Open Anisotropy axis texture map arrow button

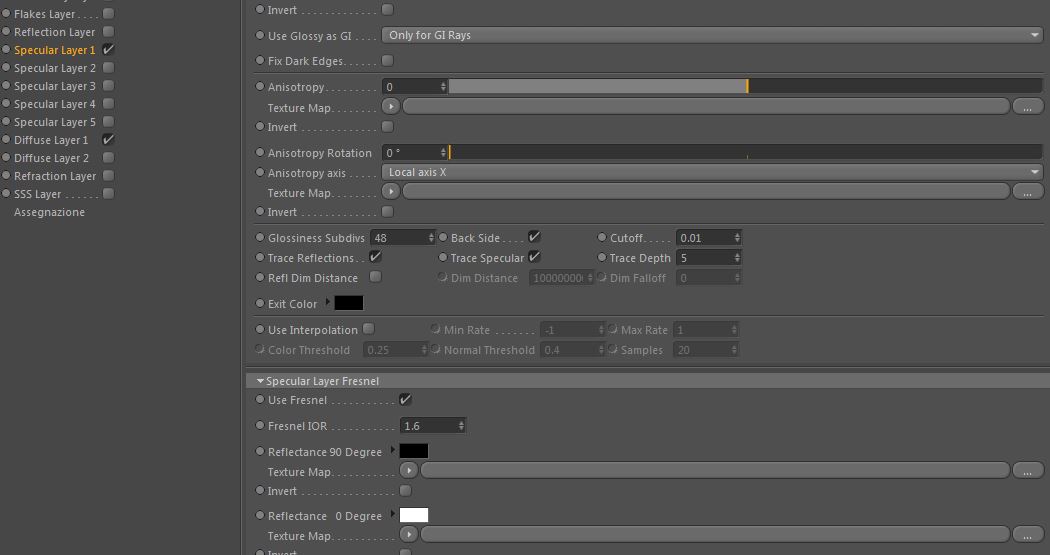coord(391,191)
